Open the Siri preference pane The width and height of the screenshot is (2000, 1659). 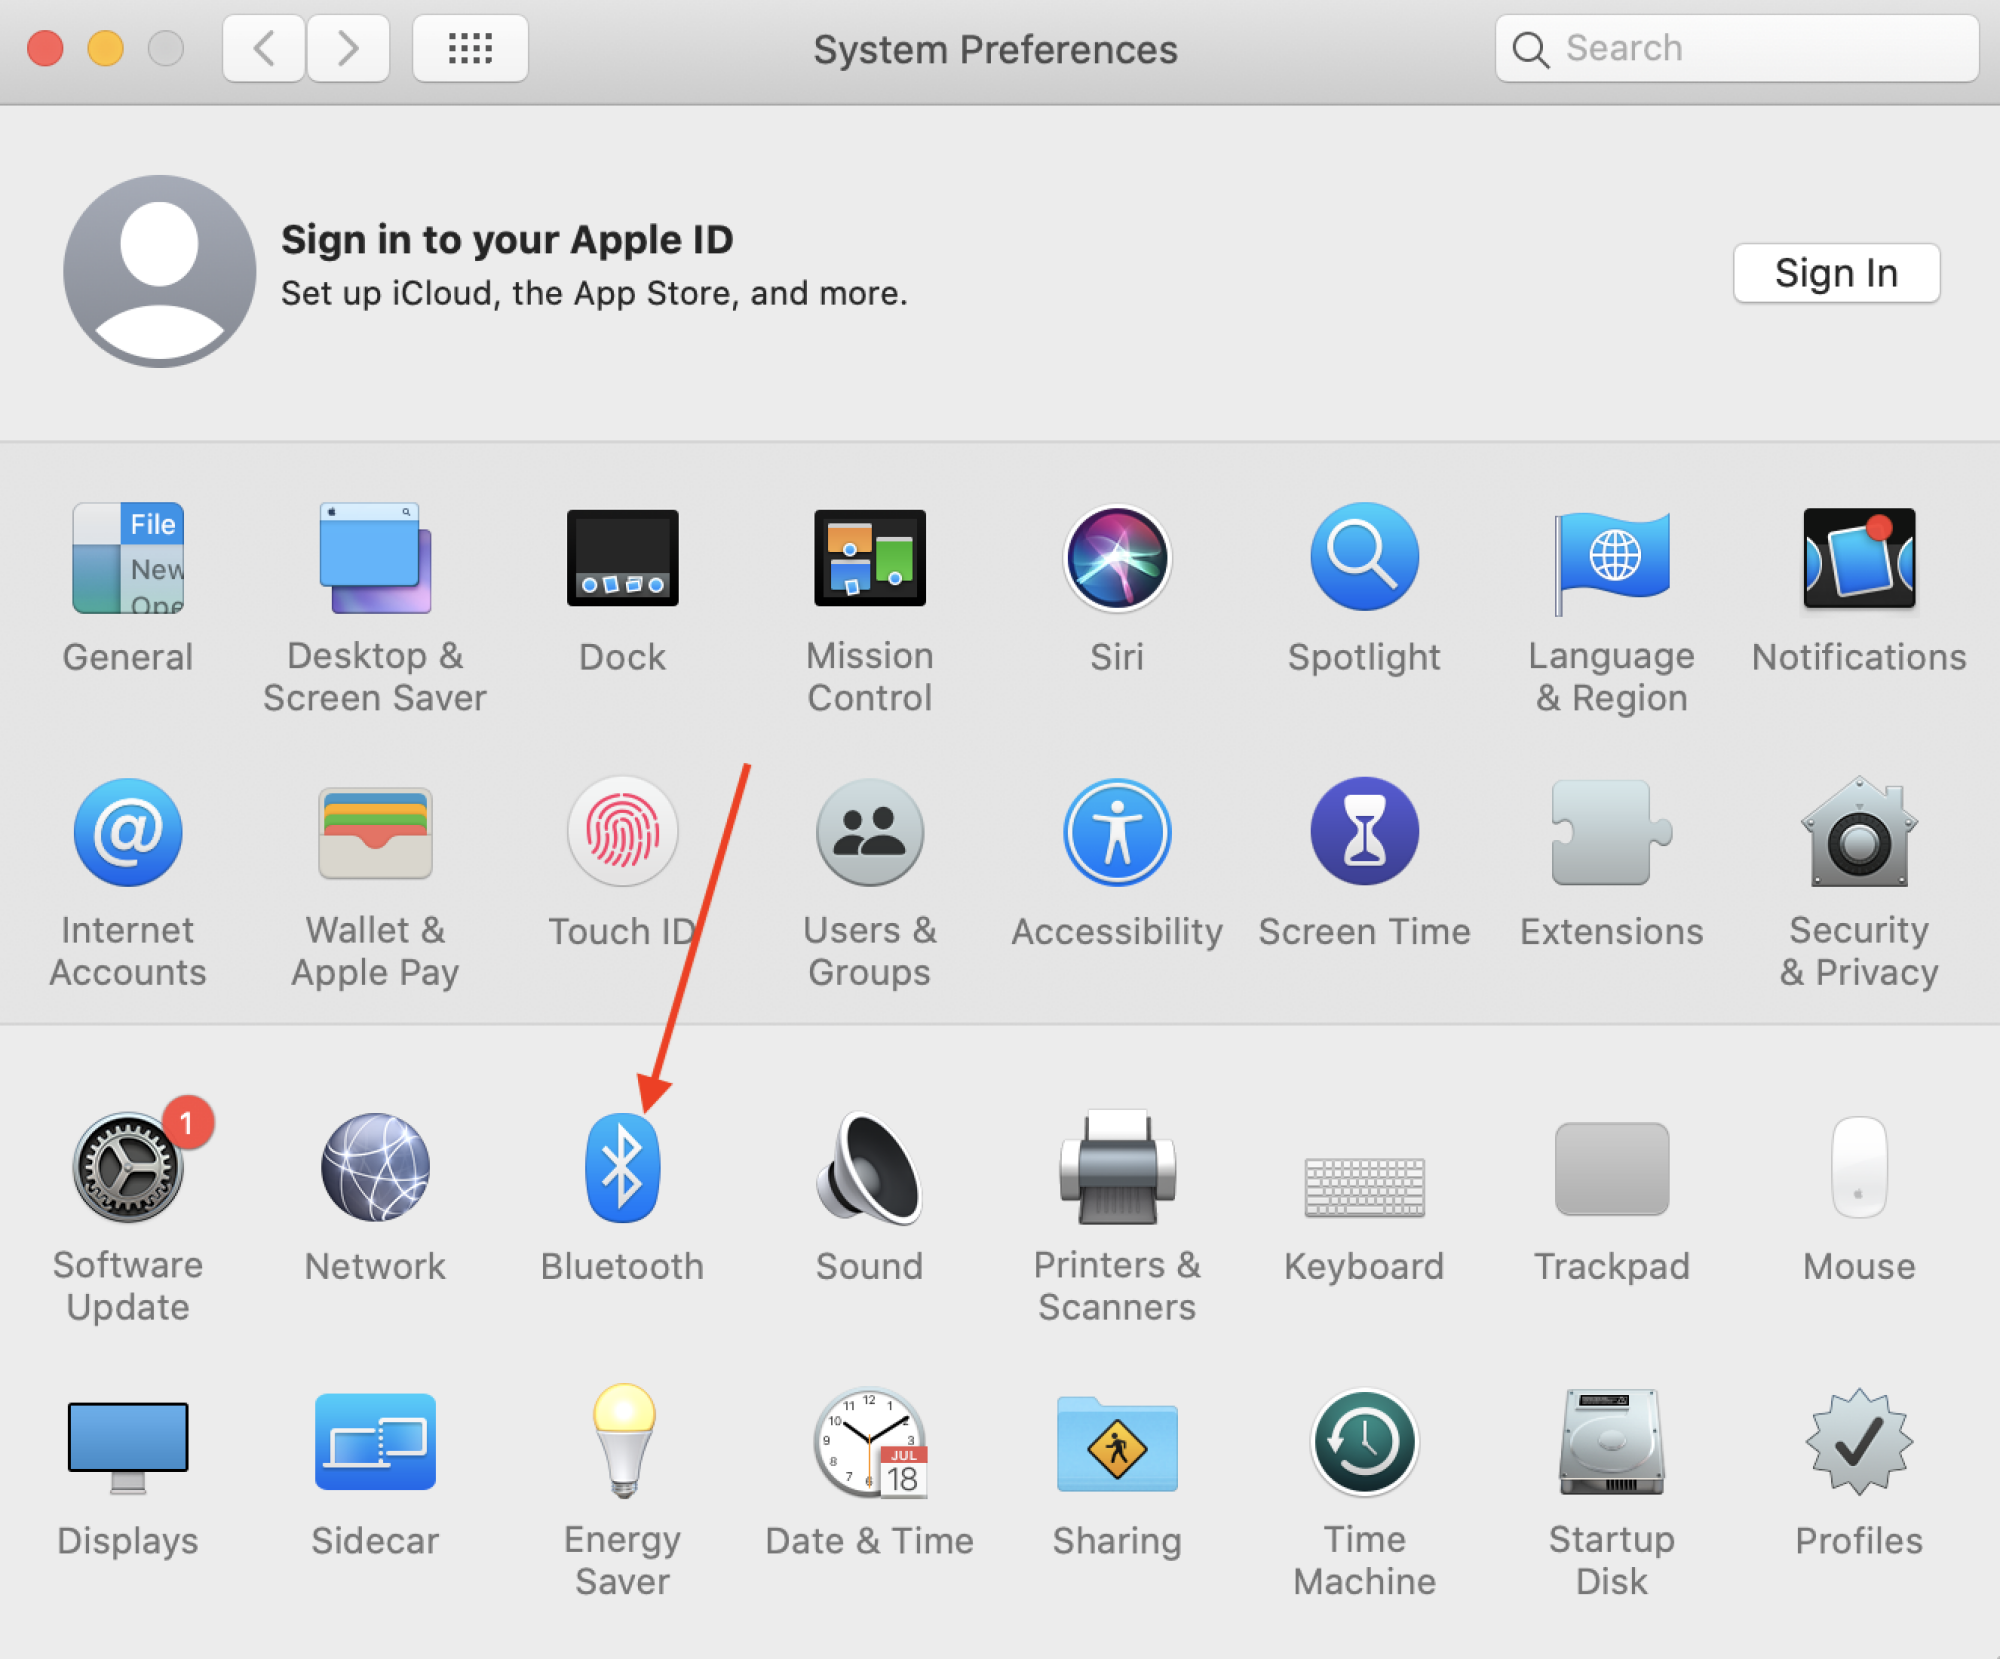click(1117, 560)
